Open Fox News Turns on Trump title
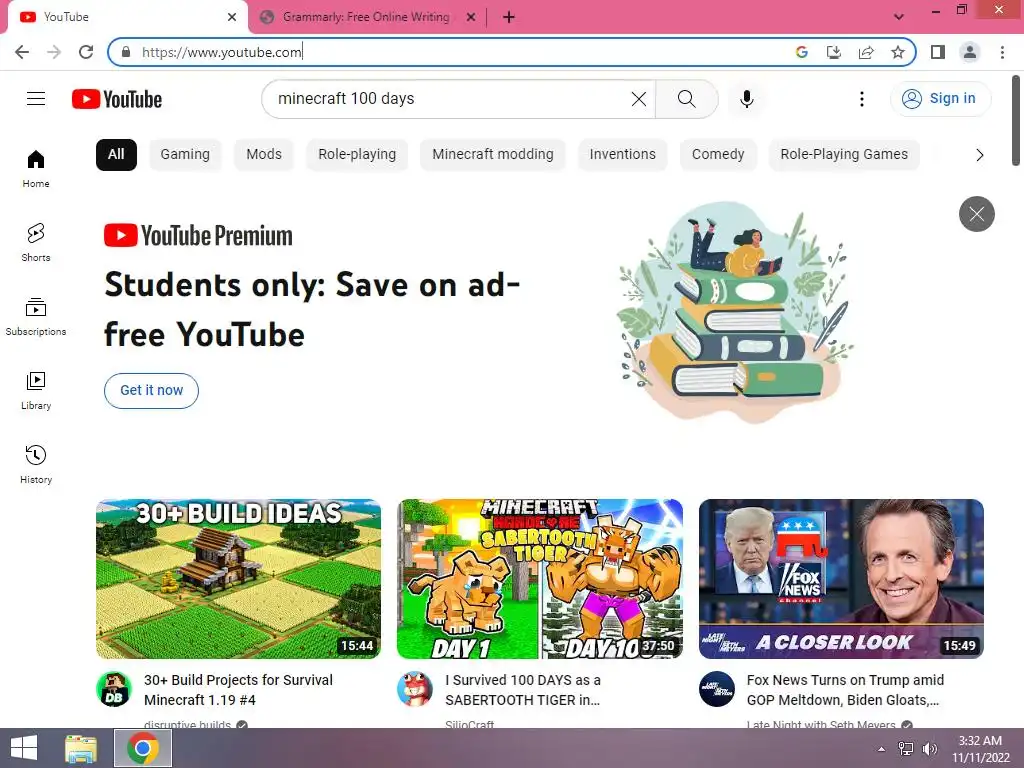Viewport: 1024px width, 768px height. coord(845,690)
